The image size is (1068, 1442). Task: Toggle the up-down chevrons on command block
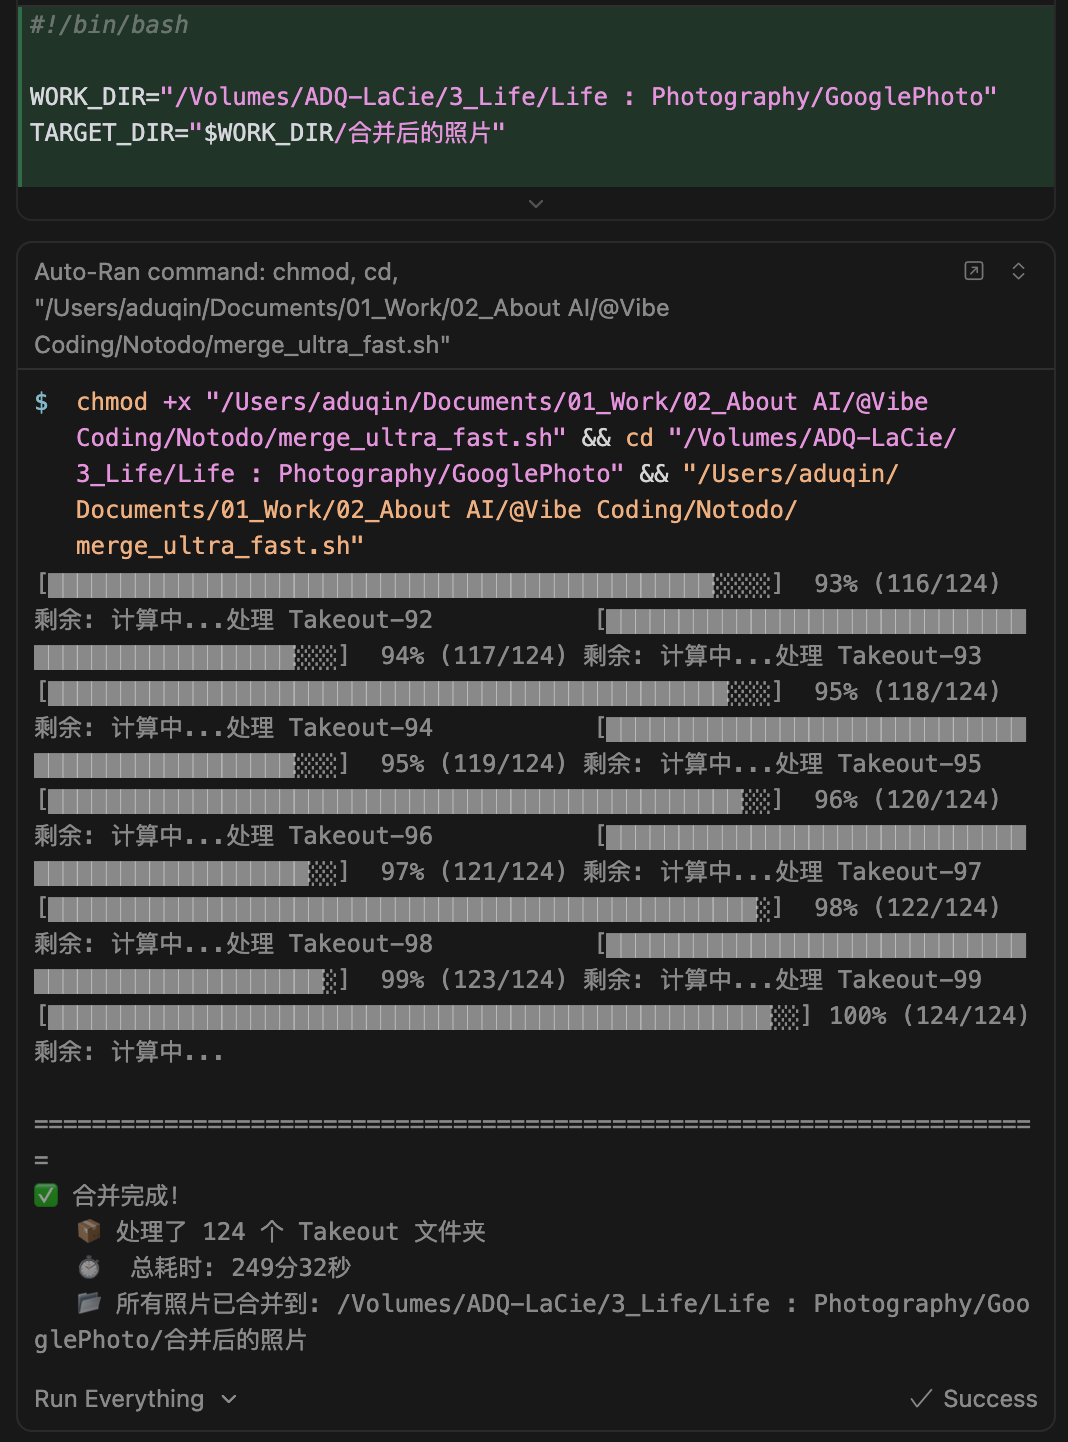pos(1018,271)
